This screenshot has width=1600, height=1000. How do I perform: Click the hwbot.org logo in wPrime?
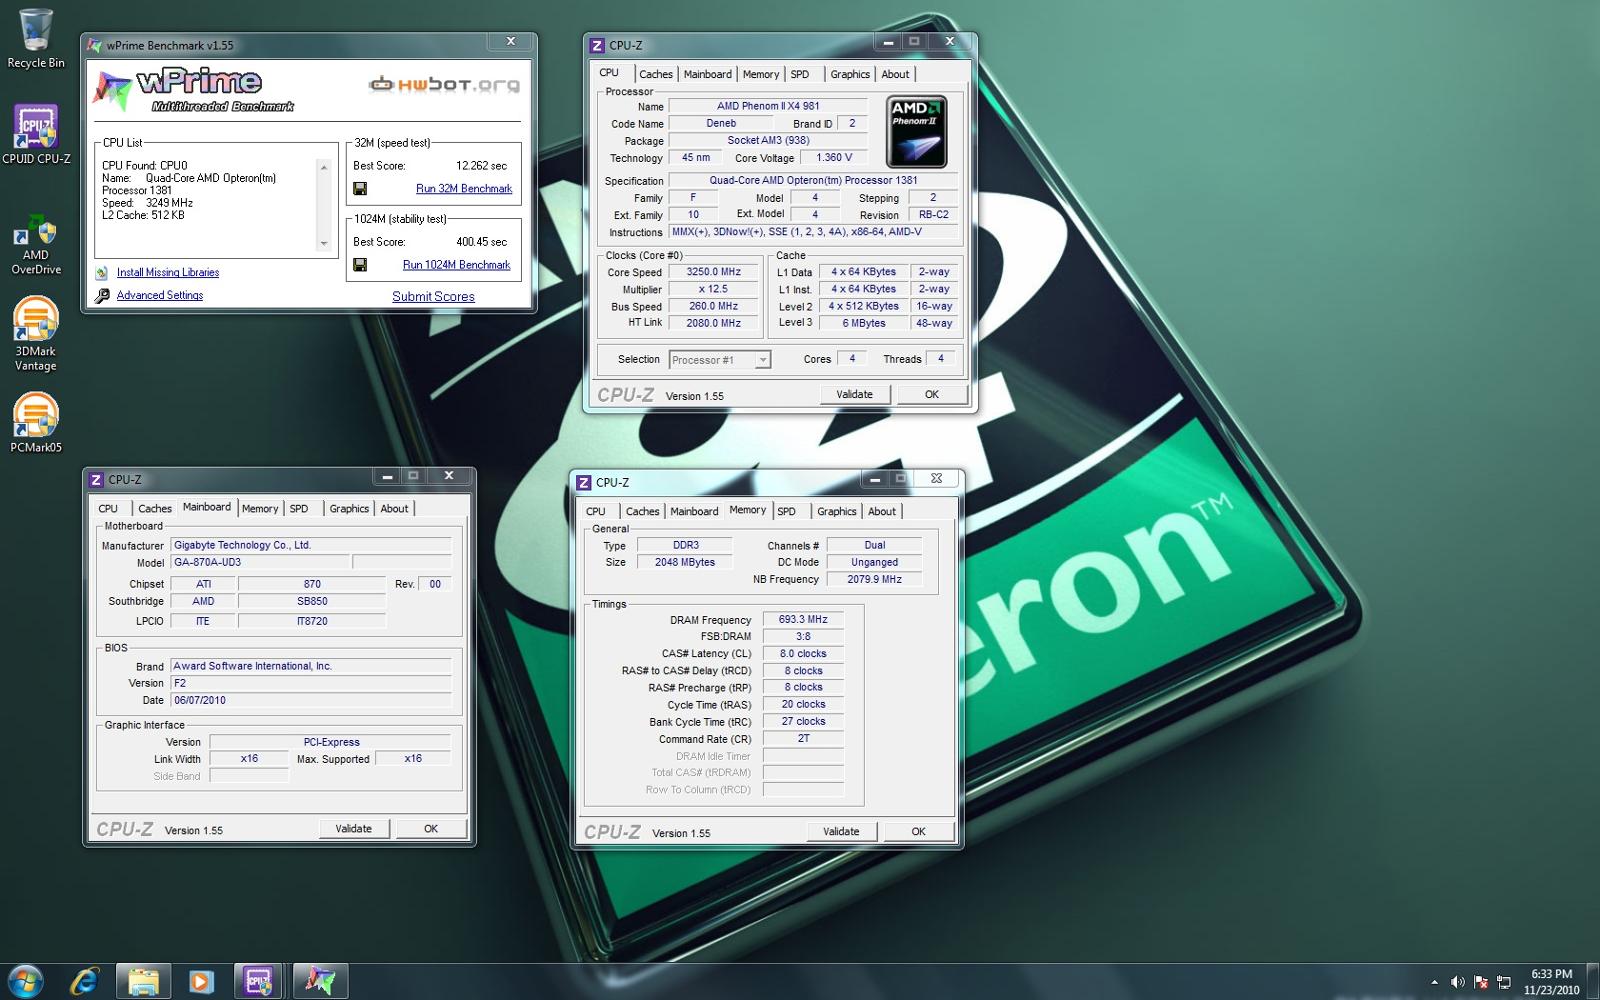click(445, 85)
